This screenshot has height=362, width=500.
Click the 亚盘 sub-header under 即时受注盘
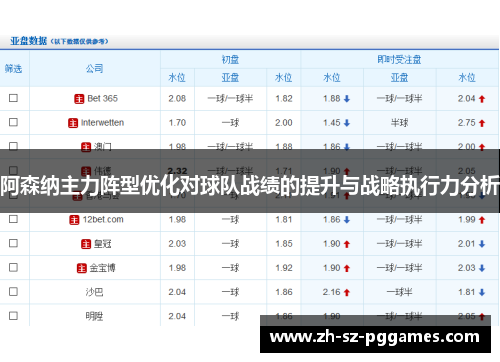click(x=399, y=78)
